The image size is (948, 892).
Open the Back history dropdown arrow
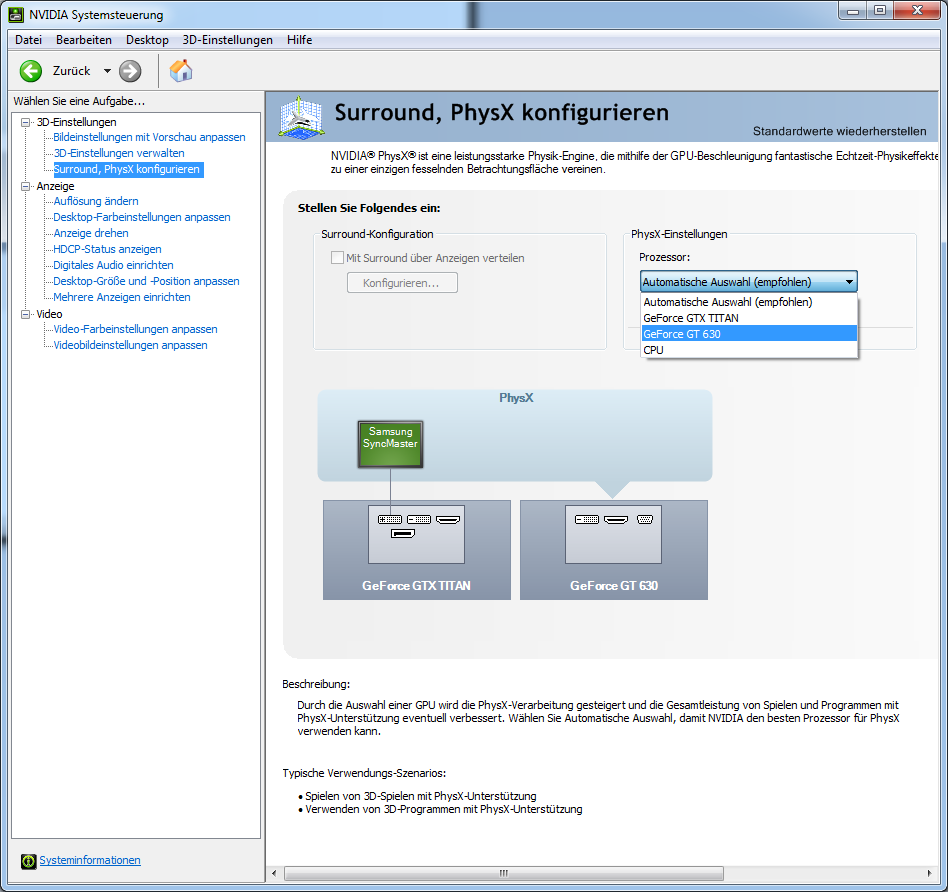107,71
